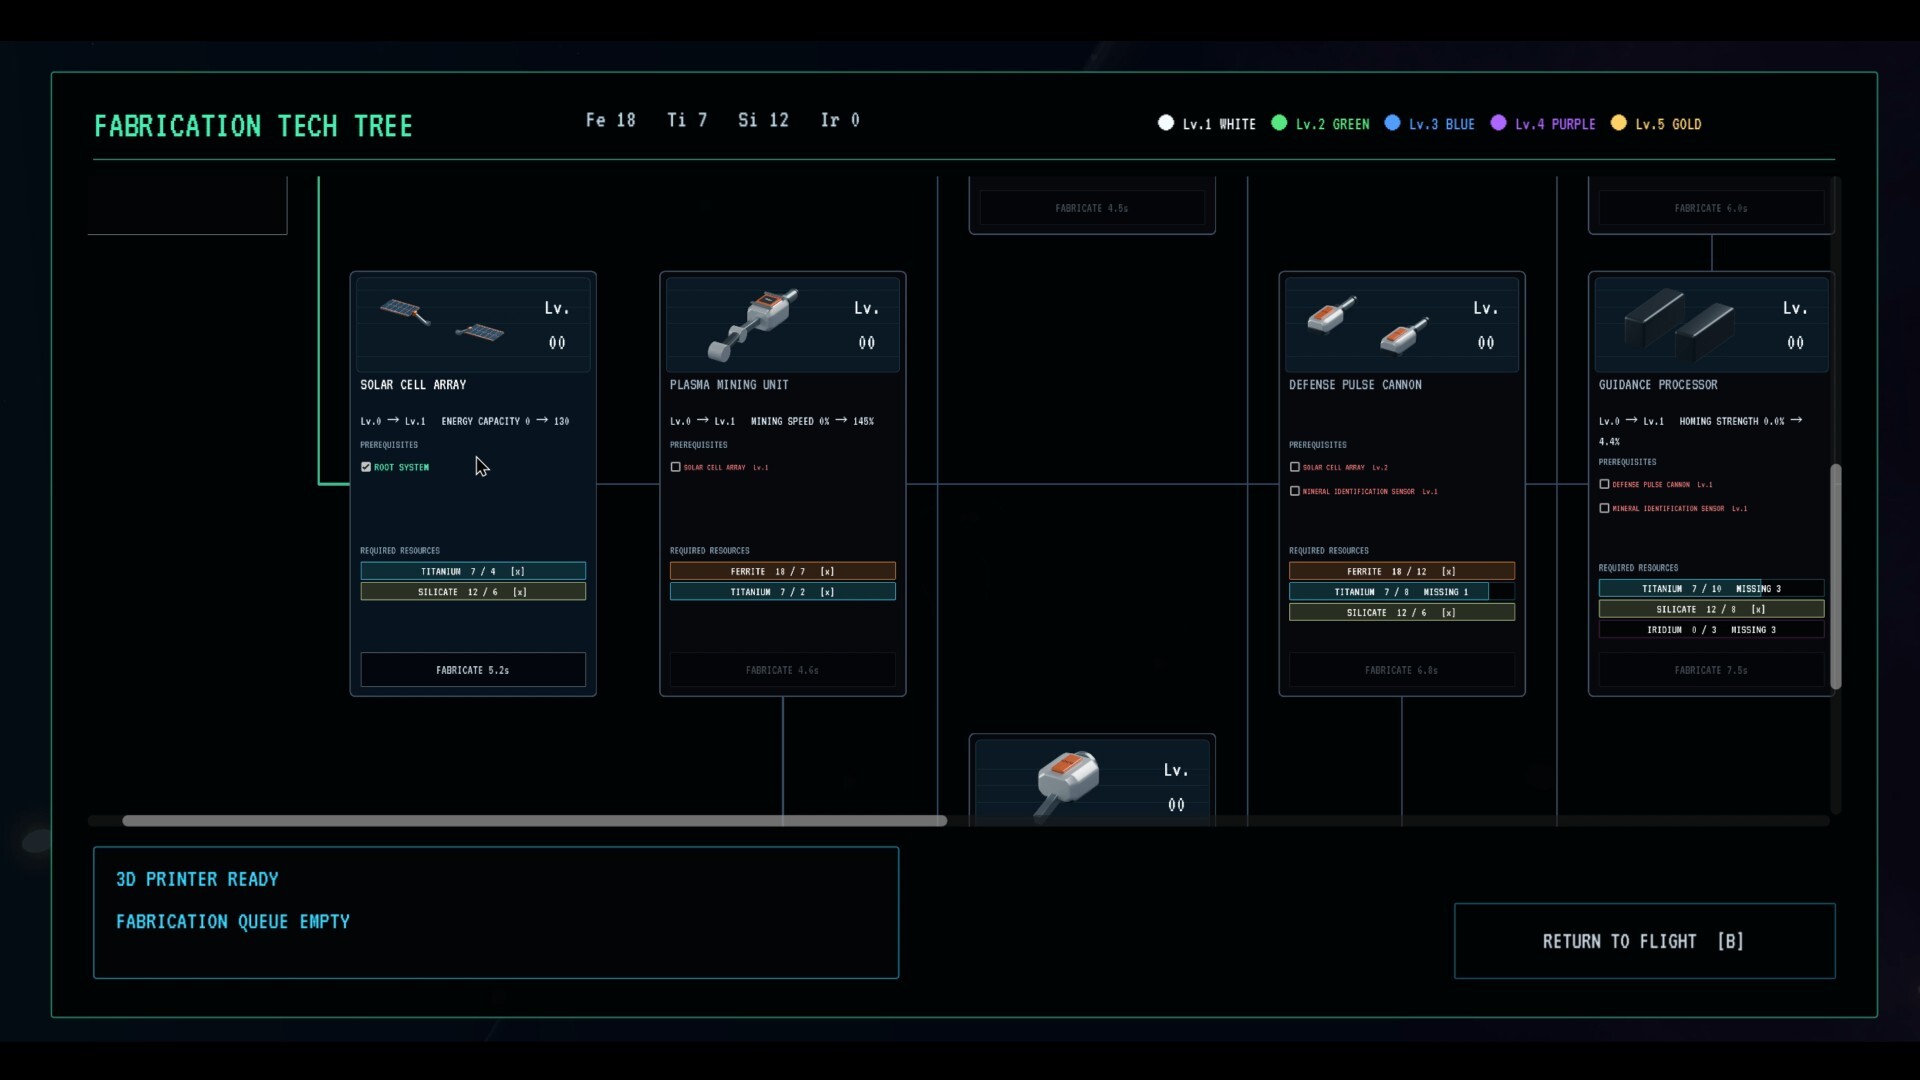Check Defense Pulse Cannon prerequisite in Guidance Processor
The width and height of the screenshot is (1920, 1080).
(x=1605, y=484)
